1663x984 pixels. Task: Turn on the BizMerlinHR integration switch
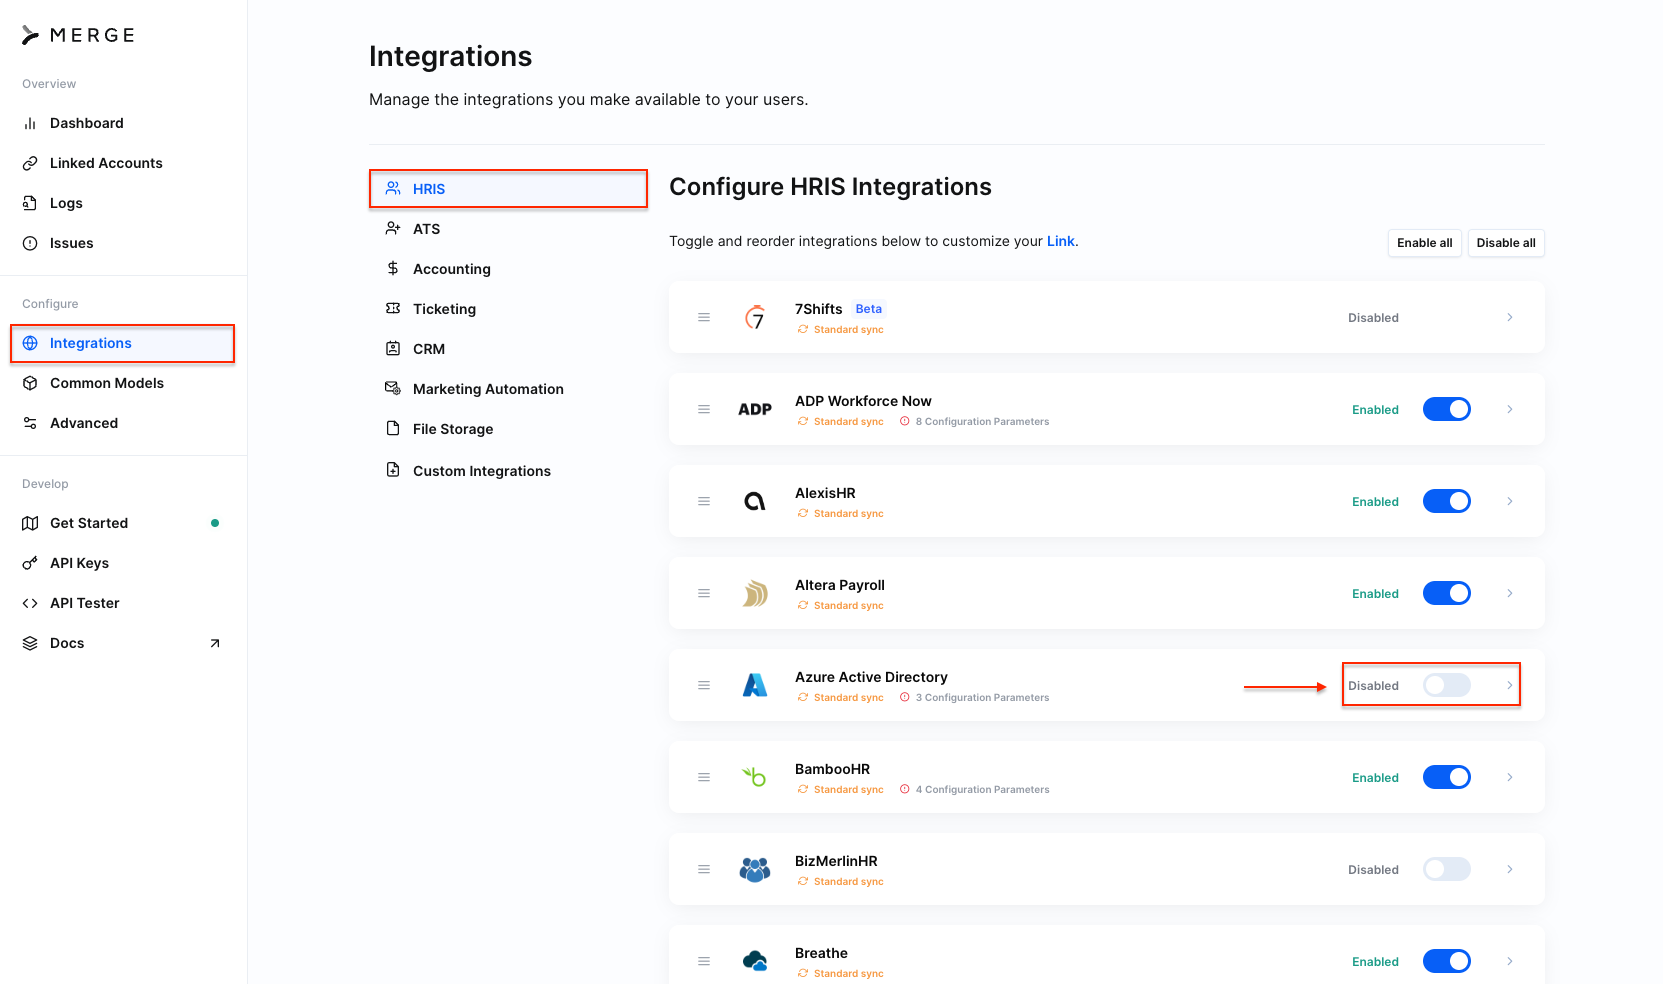tap(1446, 869)
